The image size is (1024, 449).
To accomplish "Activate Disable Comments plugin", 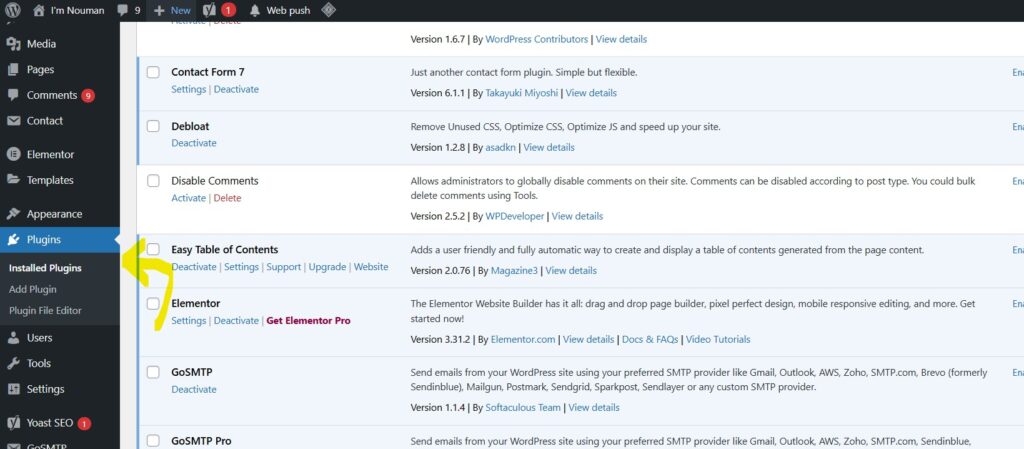I will click(x=189, y=198).
